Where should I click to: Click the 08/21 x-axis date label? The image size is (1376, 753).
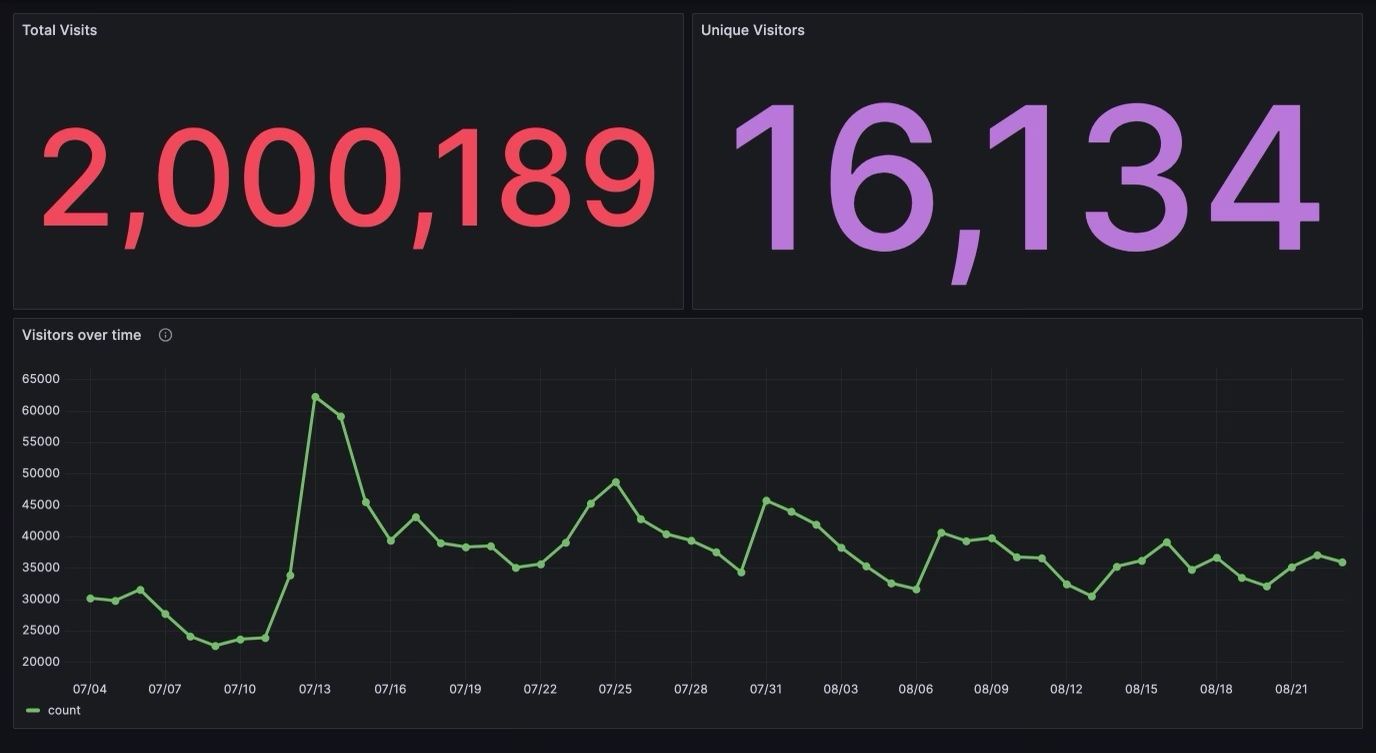coord(1291,689)
